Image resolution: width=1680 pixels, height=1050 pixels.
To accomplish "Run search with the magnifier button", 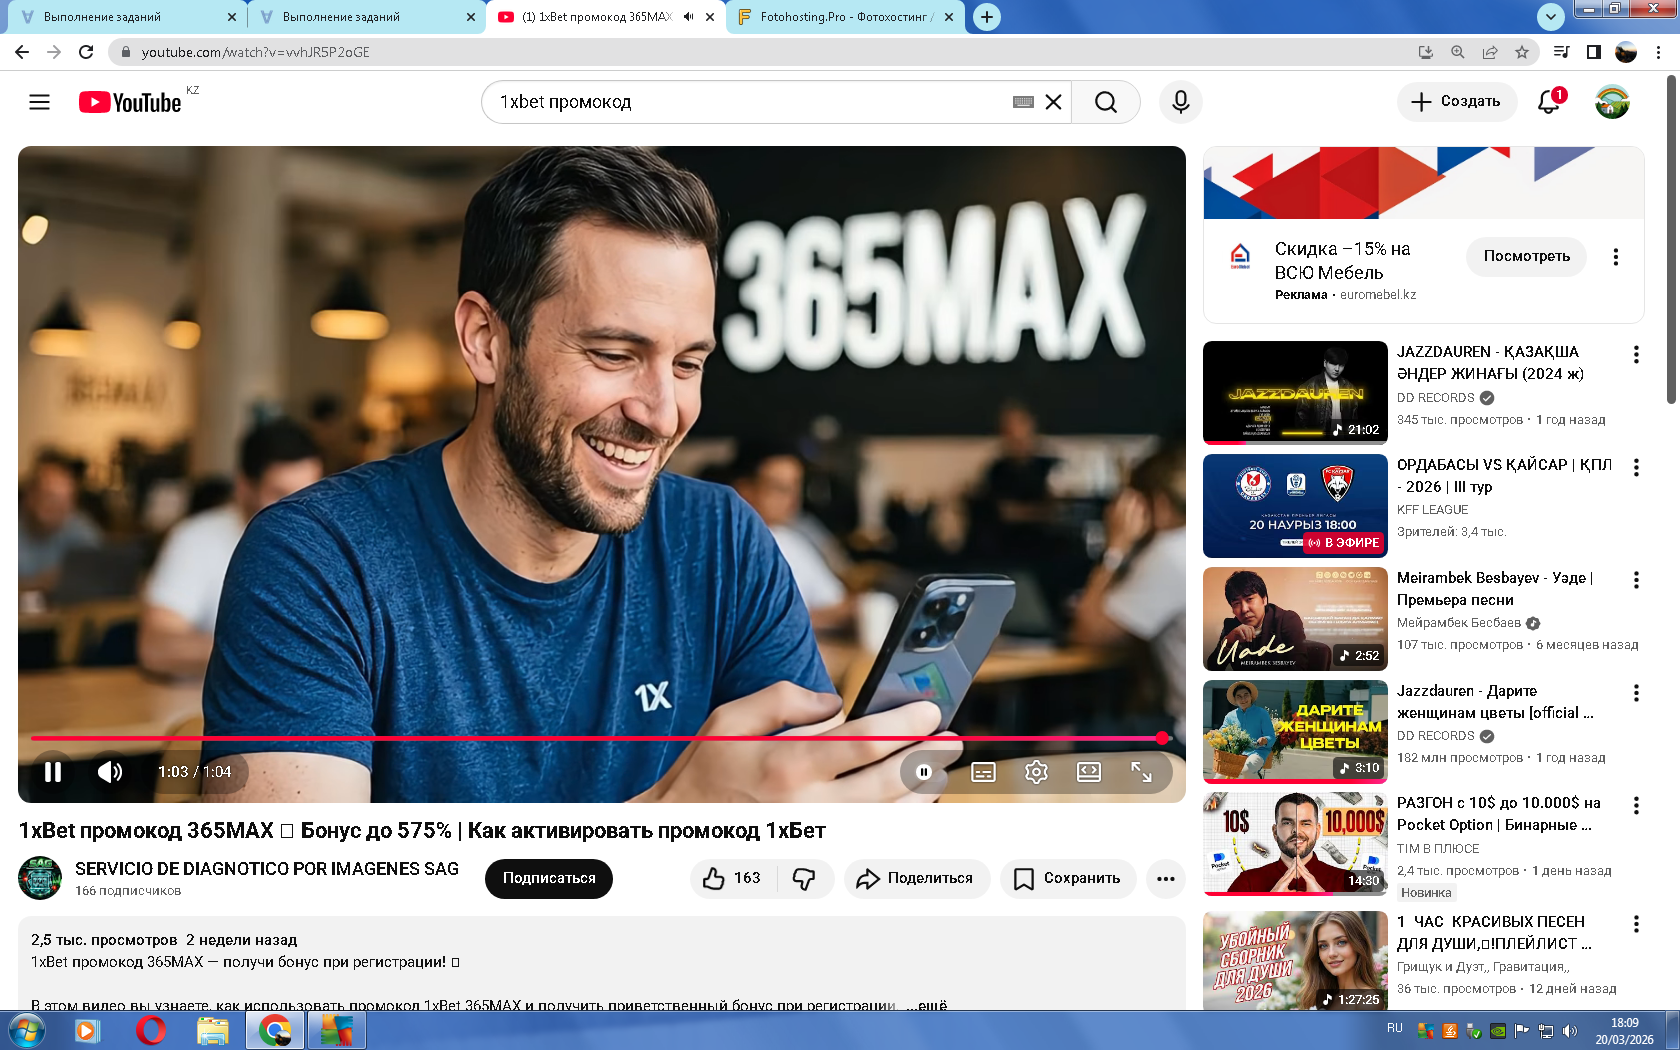I will point(1105,102).
